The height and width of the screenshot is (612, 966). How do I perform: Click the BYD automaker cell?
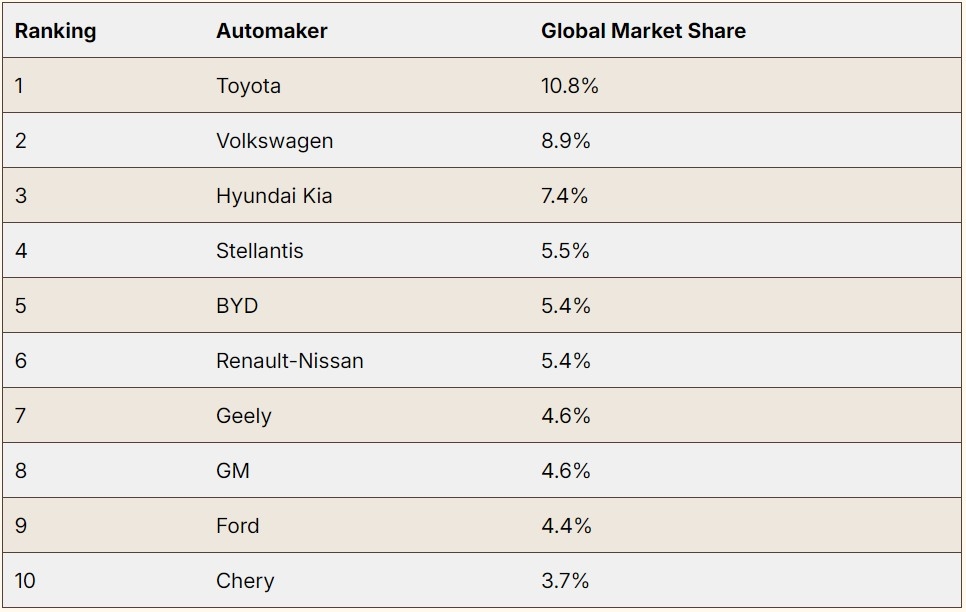(x=237, y=306)
